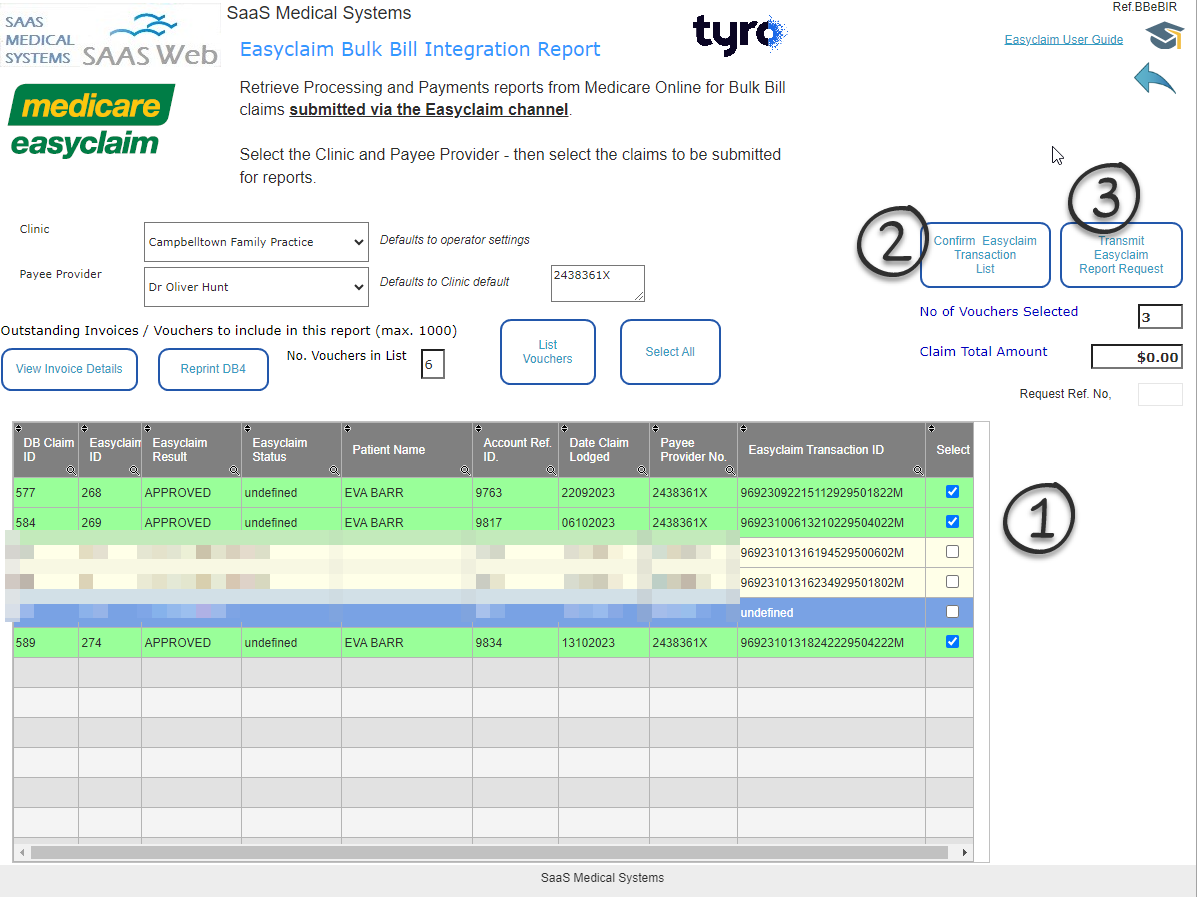Click the List Vouchers button

tap(547, 352)
